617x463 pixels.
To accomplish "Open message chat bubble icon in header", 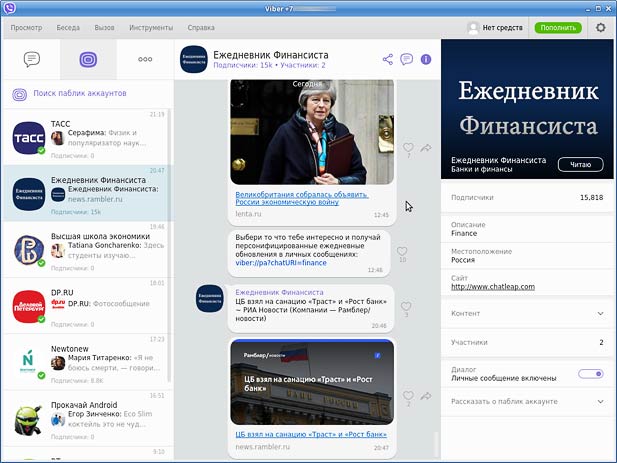I will 406,59.
